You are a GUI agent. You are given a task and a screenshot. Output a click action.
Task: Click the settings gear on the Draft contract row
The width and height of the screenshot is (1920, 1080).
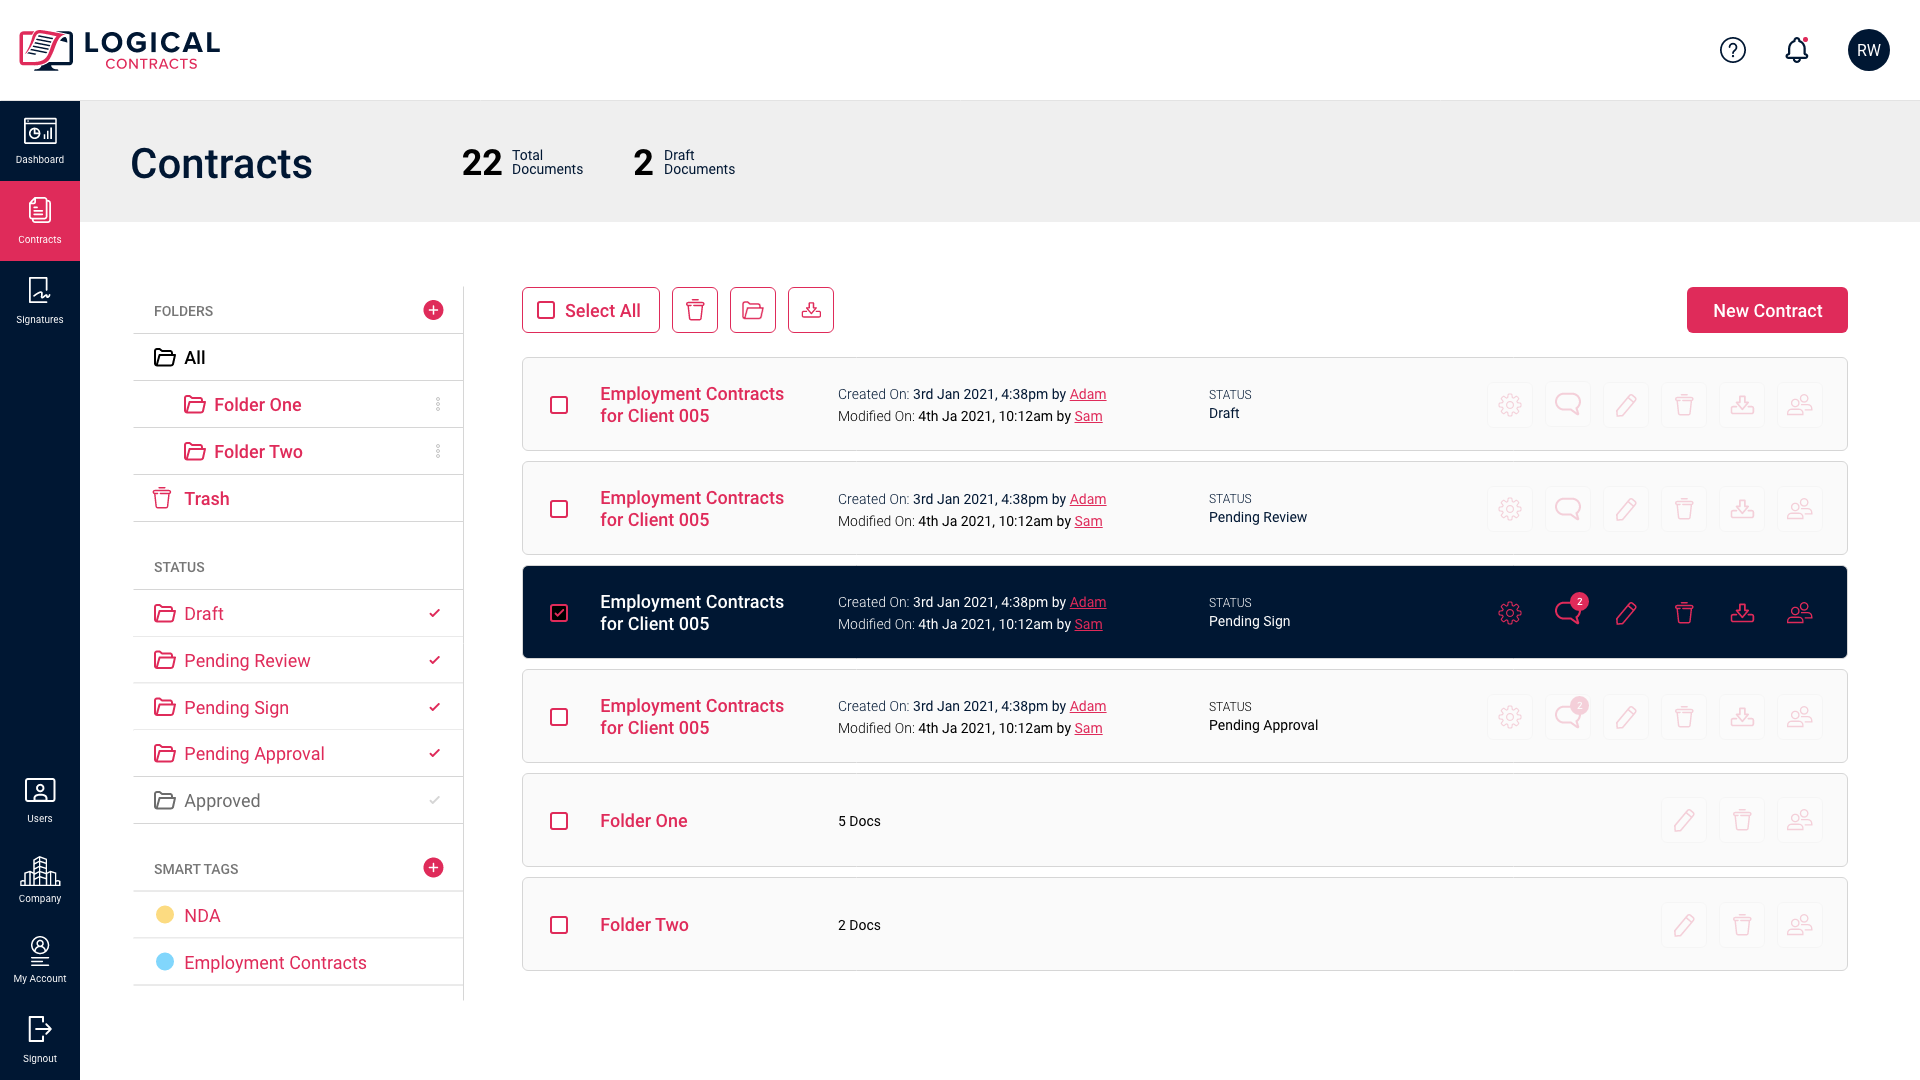(1509, 405)
